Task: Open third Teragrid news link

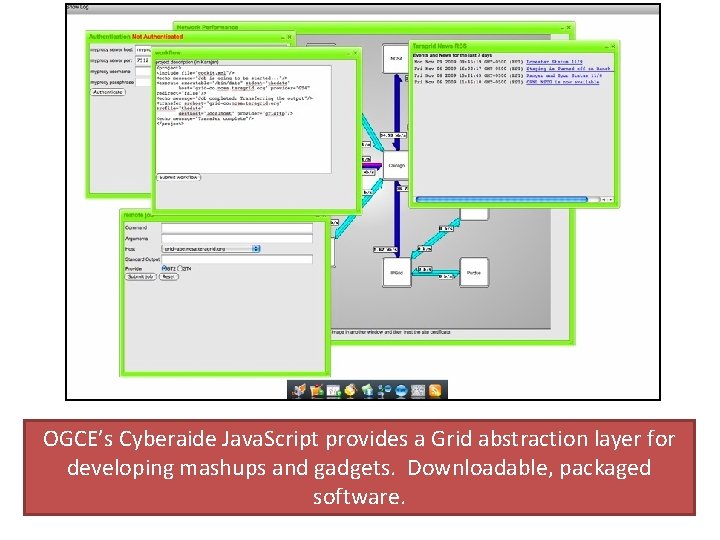Action: 564,75
